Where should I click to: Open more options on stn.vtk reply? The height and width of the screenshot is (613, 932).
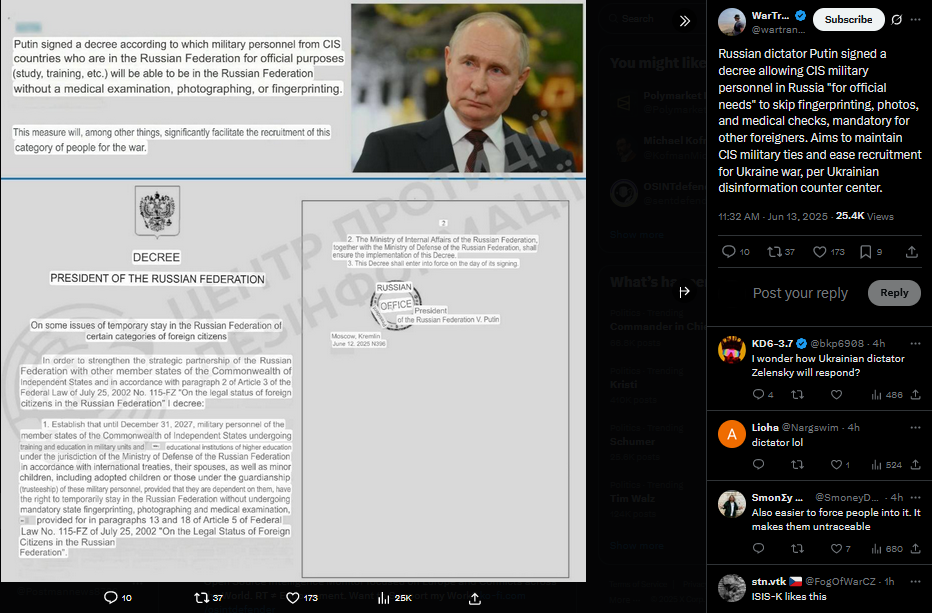pos(915,581)
